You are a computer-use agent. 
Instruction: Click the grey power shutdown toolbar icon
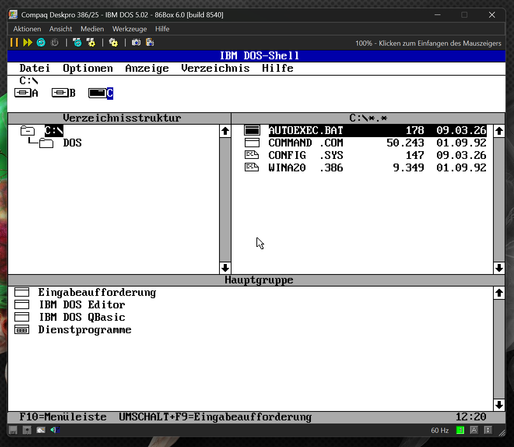[55, 43]
